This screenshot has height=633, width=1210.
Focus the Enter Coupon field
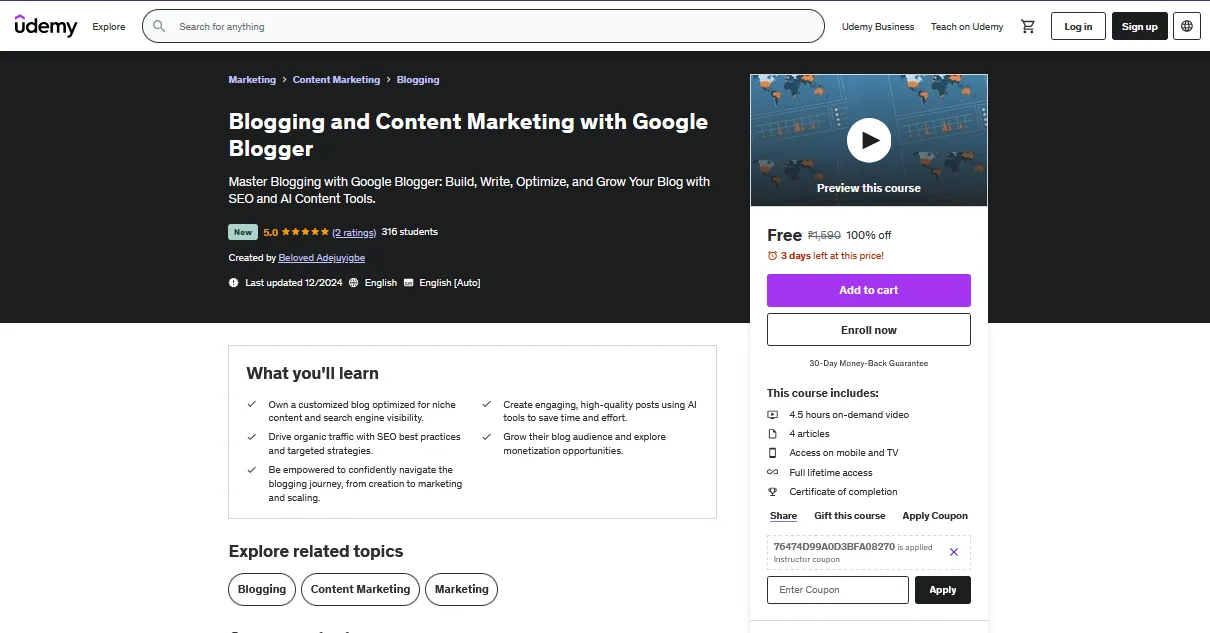click(838, 590)
